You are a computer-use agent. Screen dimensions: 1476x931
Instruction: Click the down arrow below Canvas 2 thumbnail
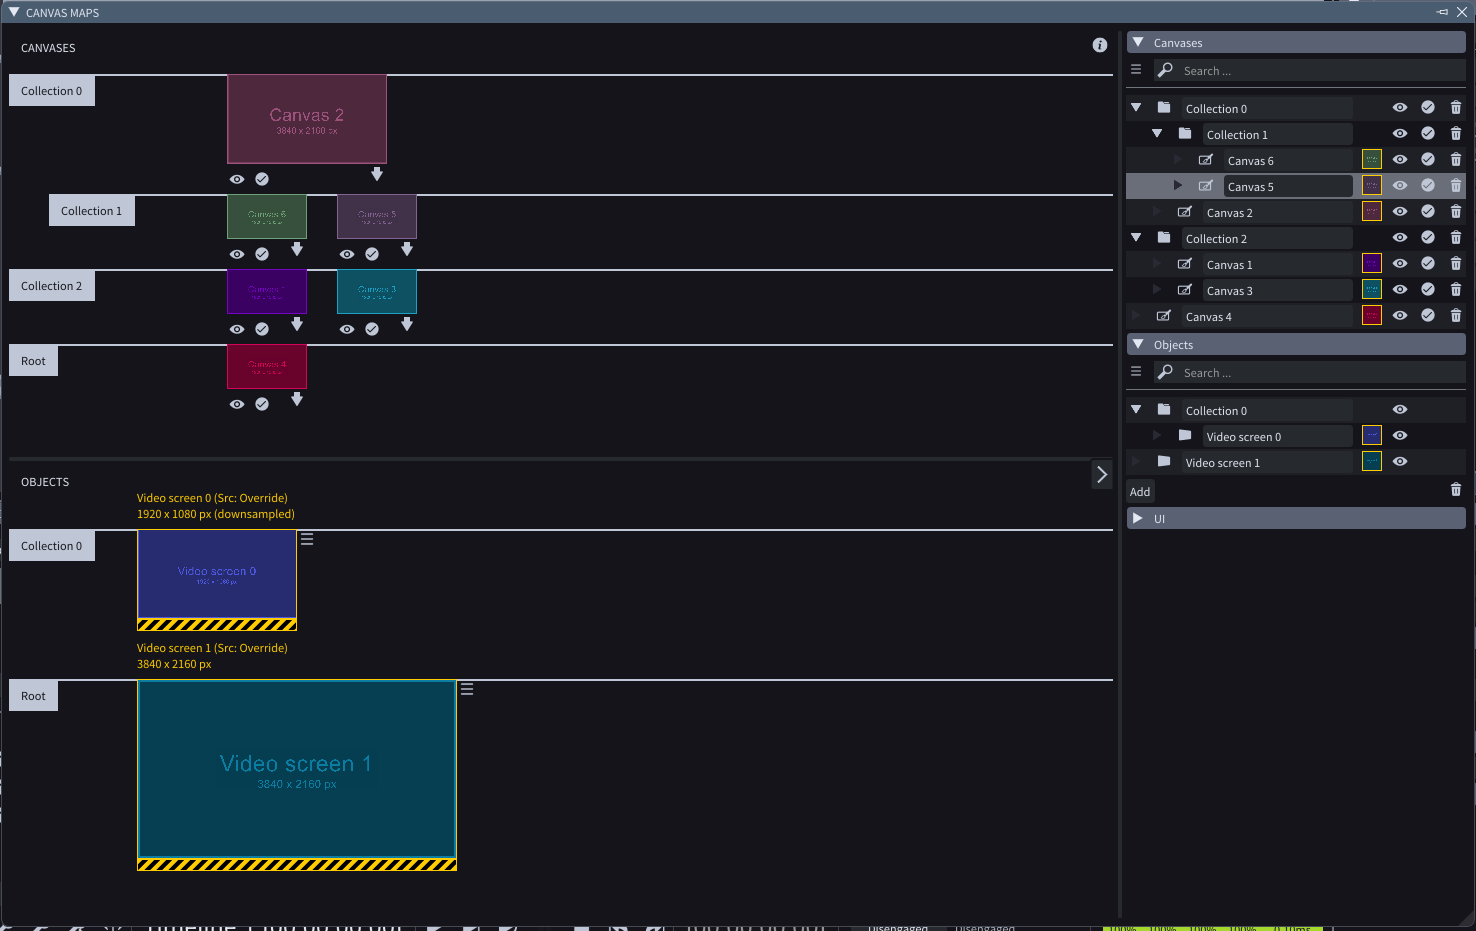(x=377, y=174)
